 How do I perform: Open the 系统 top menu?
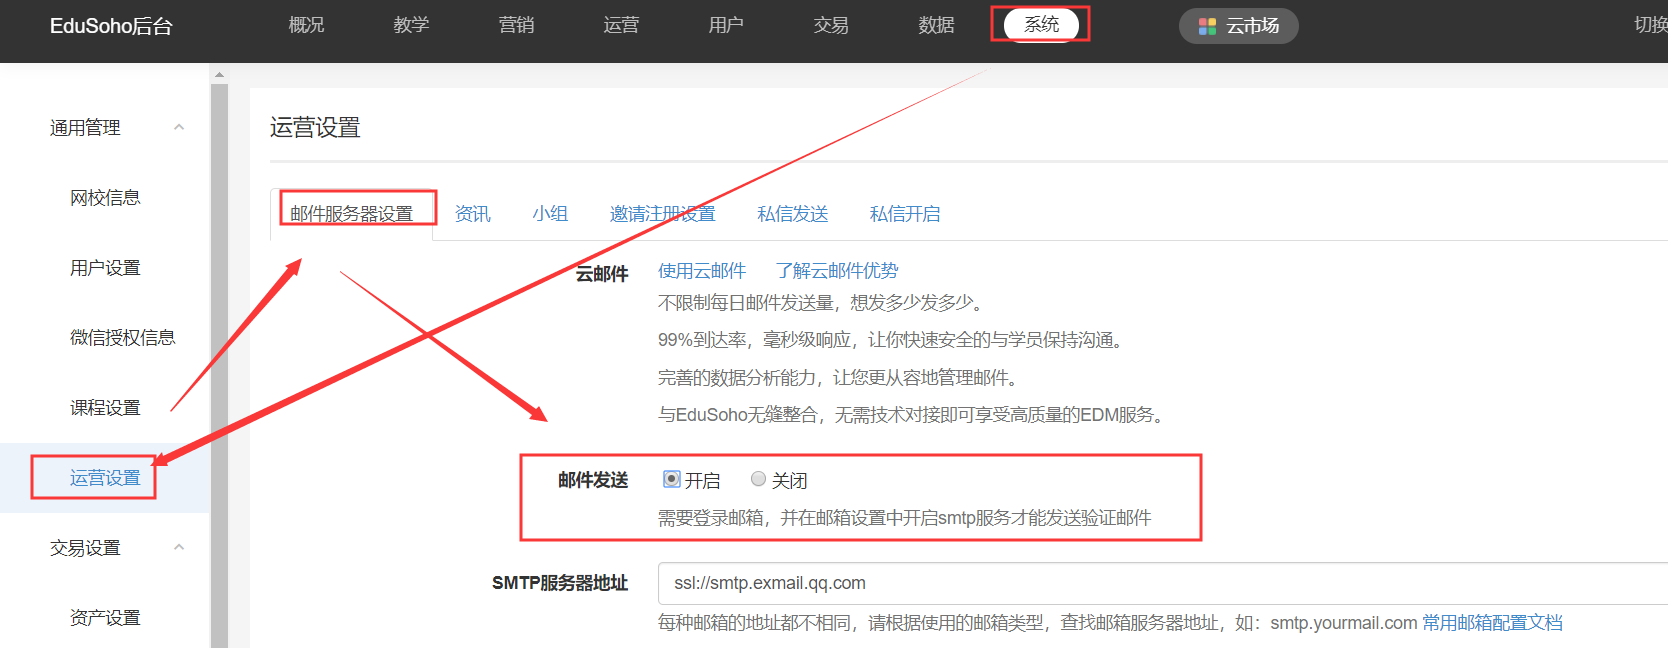point(1041,25)
